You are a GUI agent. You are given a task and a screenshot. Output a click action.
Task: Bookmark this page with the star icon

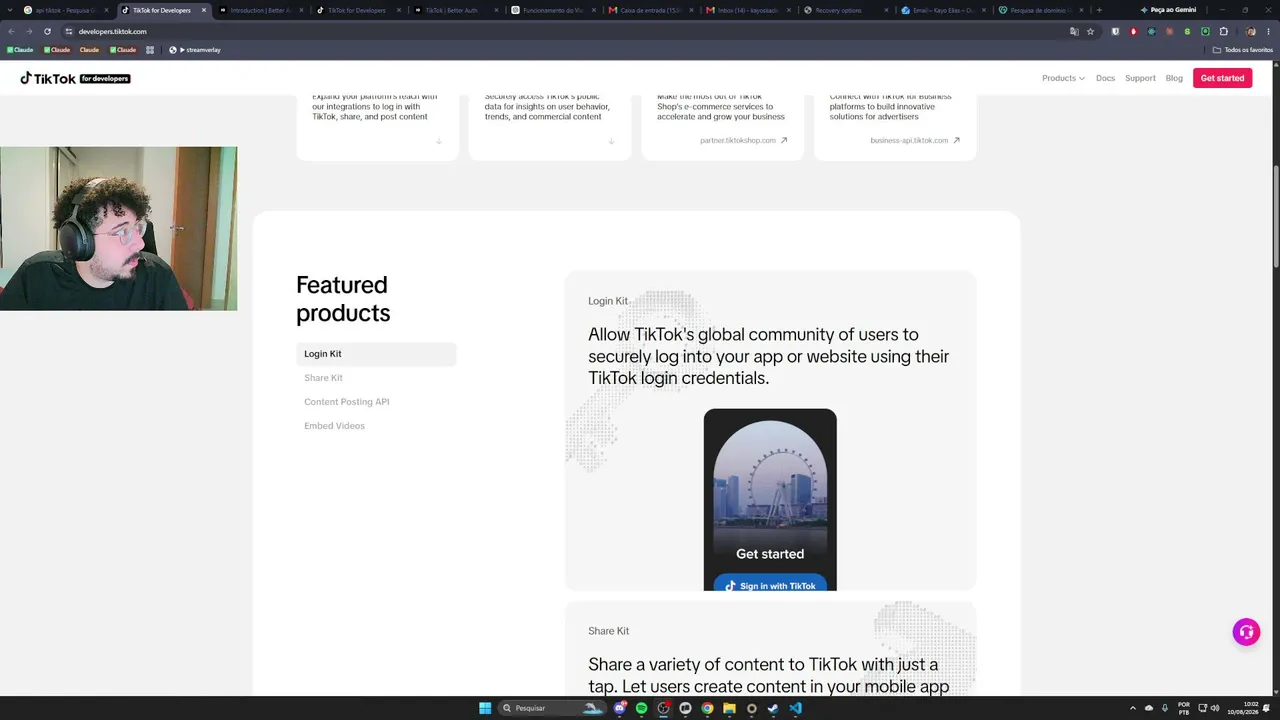pyautogui.click(x=1090, y=31)
